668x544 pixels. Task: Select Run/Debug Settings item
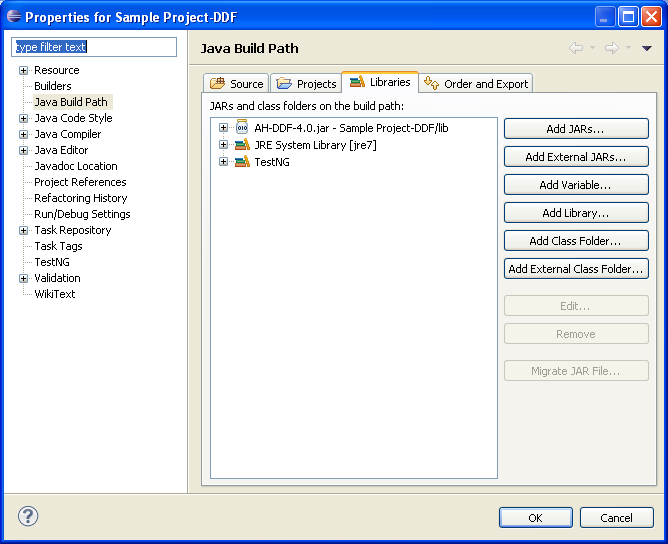[x=82, y=214]
